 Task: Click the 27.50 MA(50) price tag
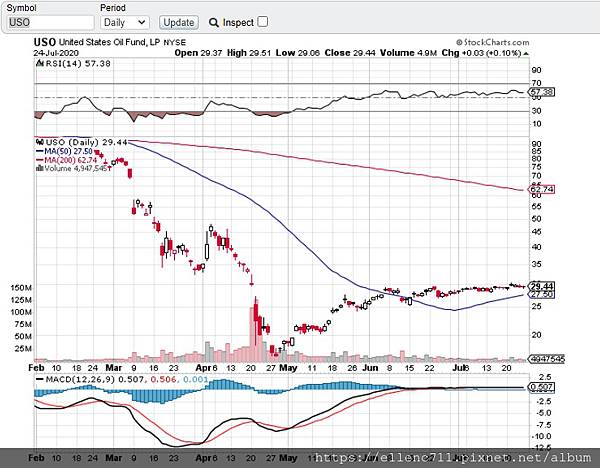(541, 294)
